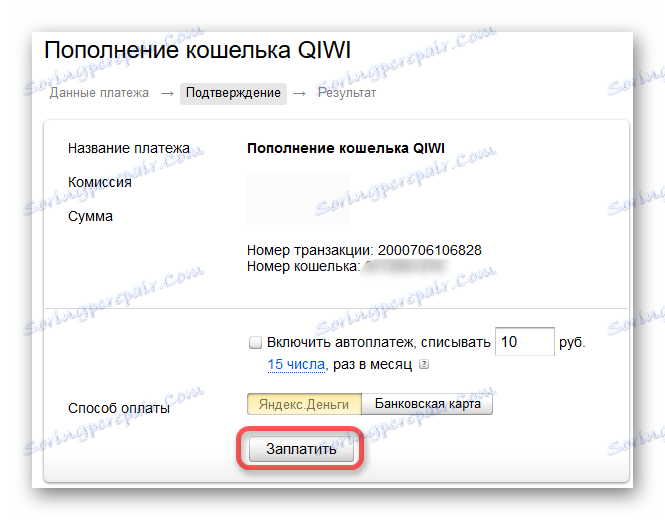Open the 15 числа date link

pos(296,364)
